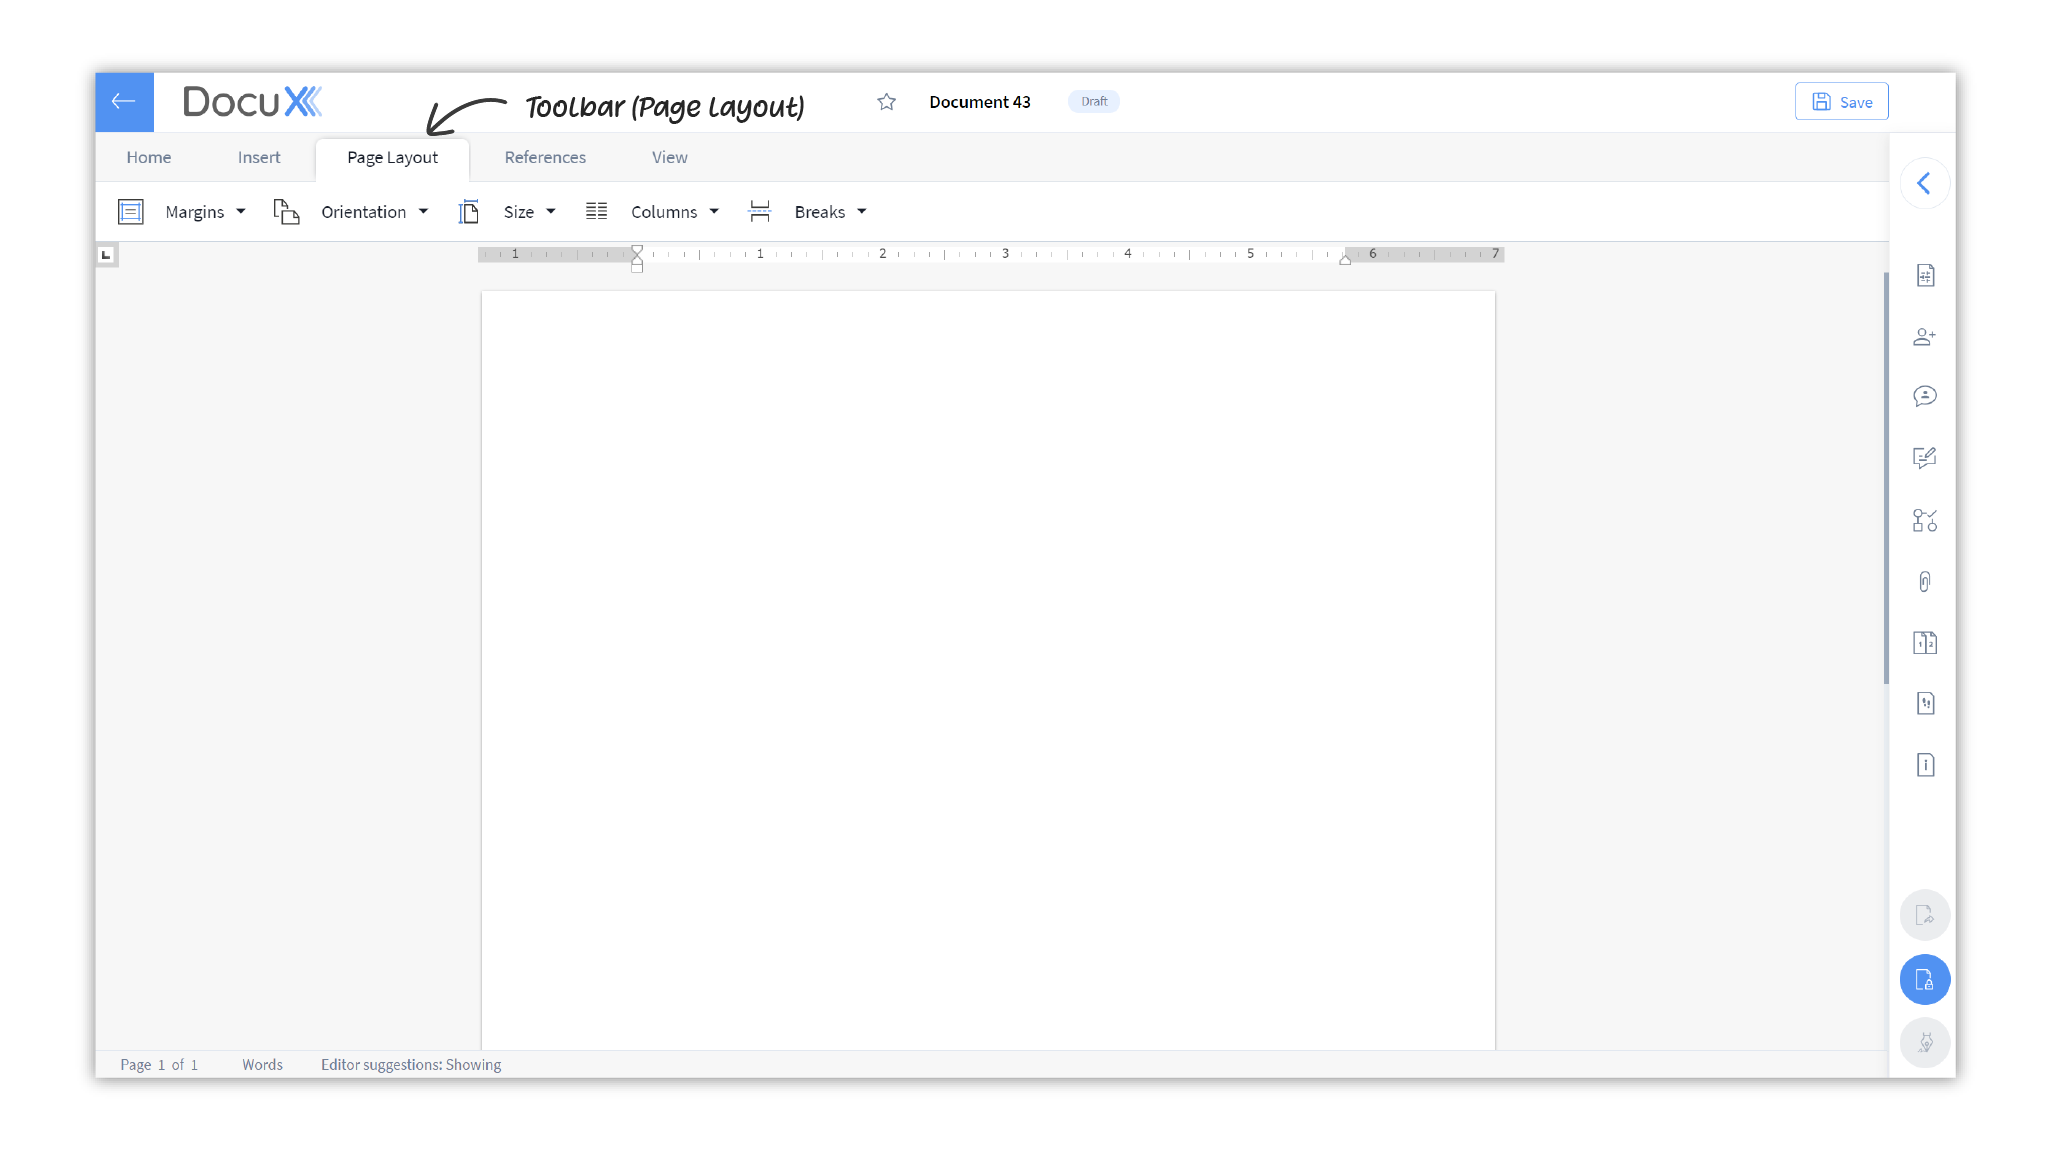The image size is (2051, 1153).
Task: Click Editor suggestions: Showing status
Action: tap(411, 1065)
